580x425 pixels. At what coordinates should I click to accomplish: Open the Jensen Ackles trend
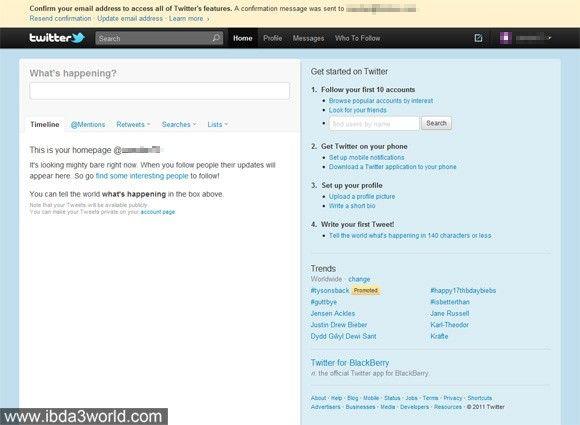(x=333, y=314)
